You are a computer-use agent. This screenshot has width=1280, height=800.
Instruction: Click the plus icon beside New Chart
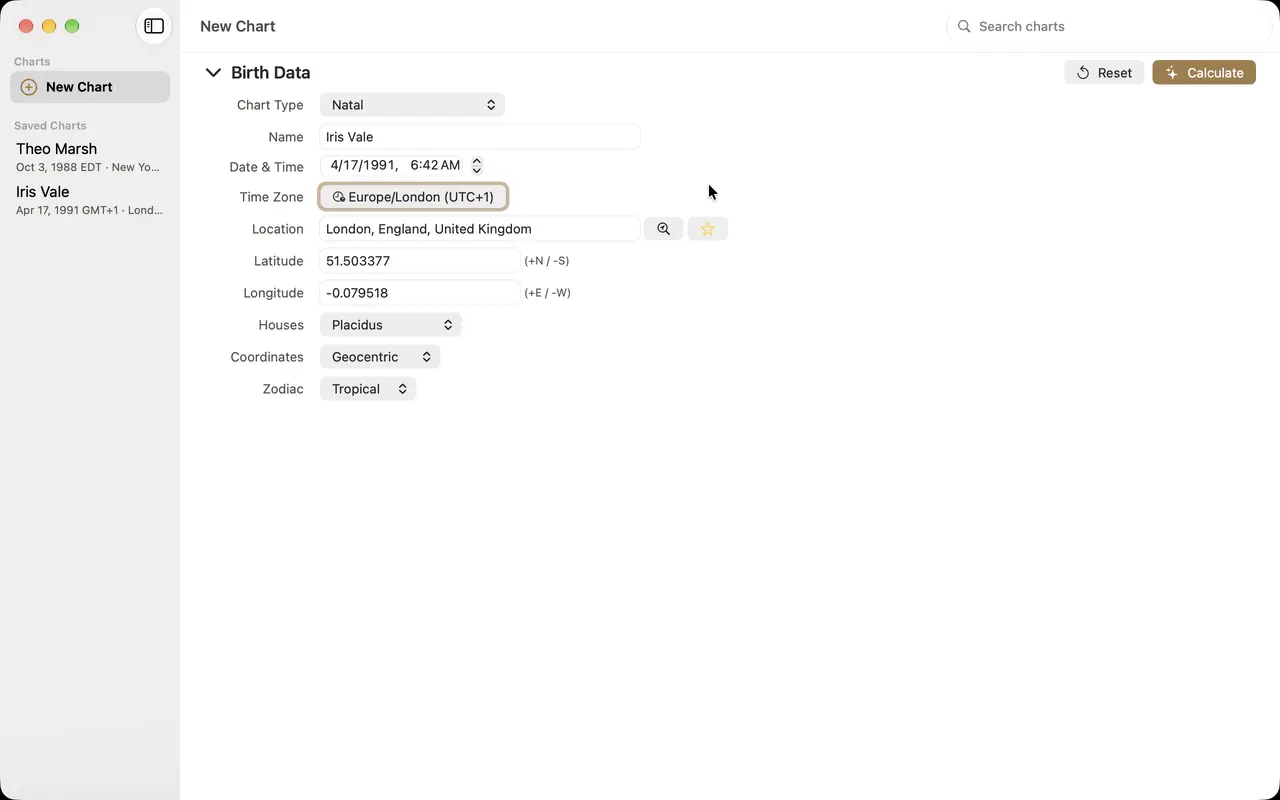click(29, 87)
